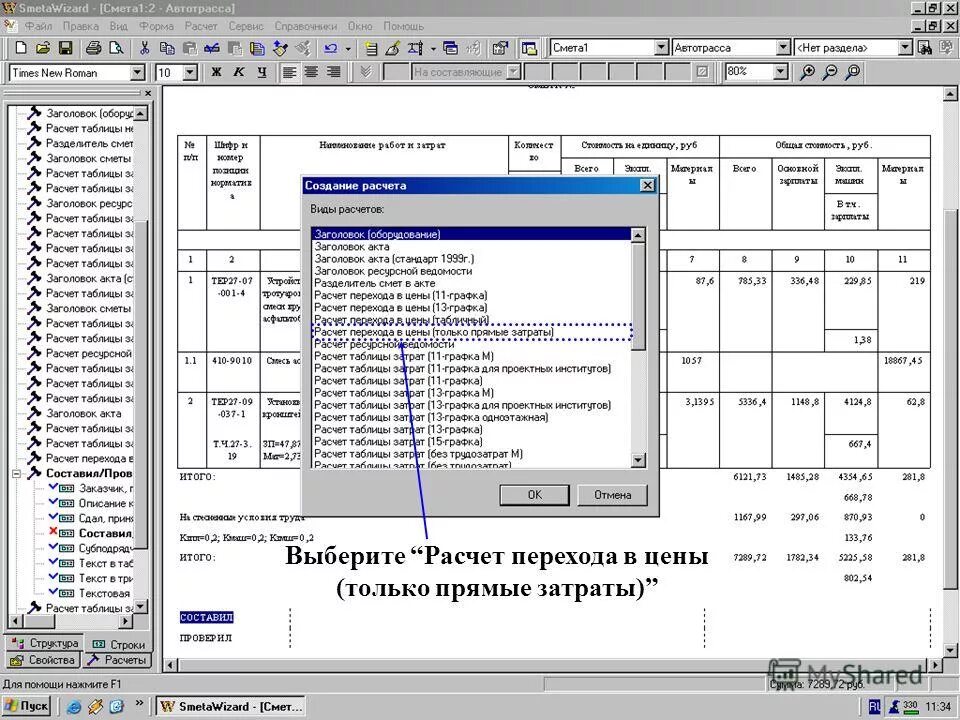Open the dropdown arrow next to Undo
960x720 pixels.
pyautogui.click(x=348, y=48)
